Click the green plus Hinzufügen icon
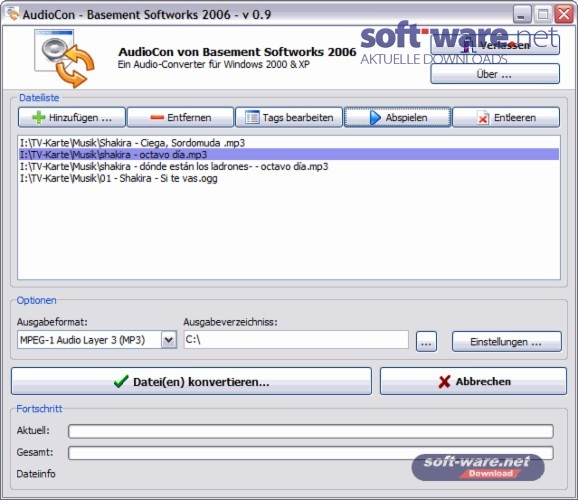This screenshot has width=578, height=500. click(x=39, y=118)
